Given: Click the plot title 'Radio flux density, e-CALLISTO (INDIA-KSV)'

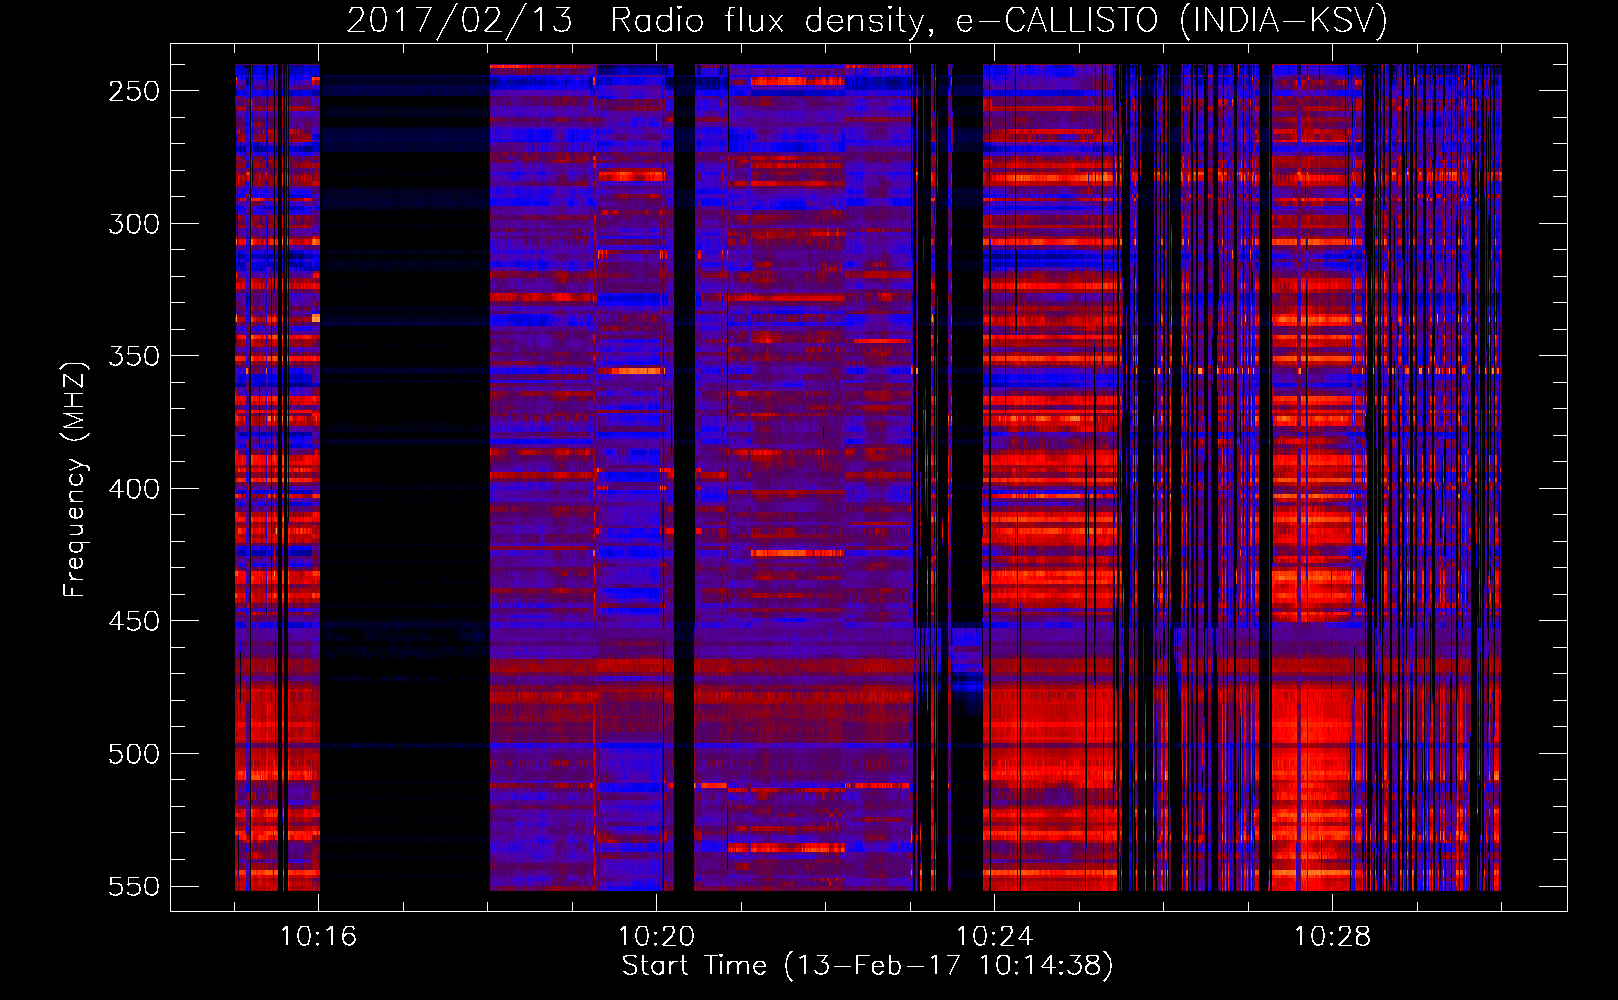Looking at the screenshot, I should 999,21.
